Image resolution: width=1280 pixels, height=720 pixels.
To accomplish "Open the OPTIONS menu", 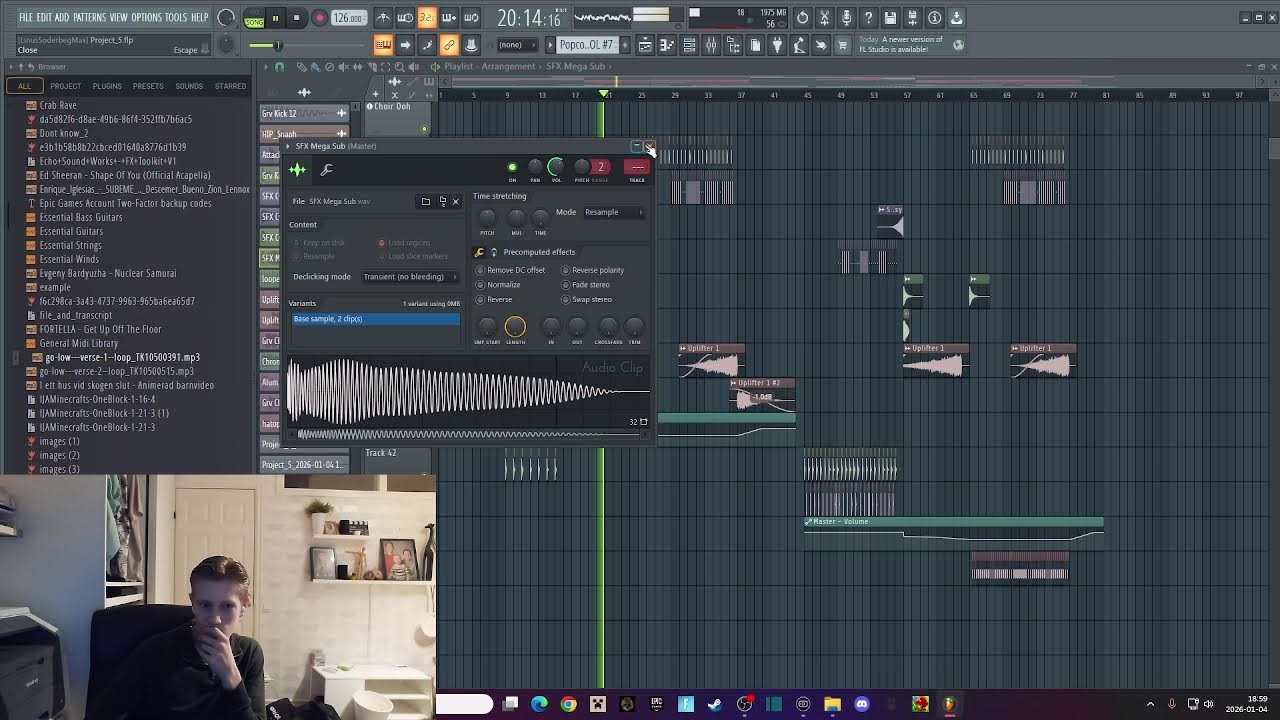I will click(x=146, y=18).
